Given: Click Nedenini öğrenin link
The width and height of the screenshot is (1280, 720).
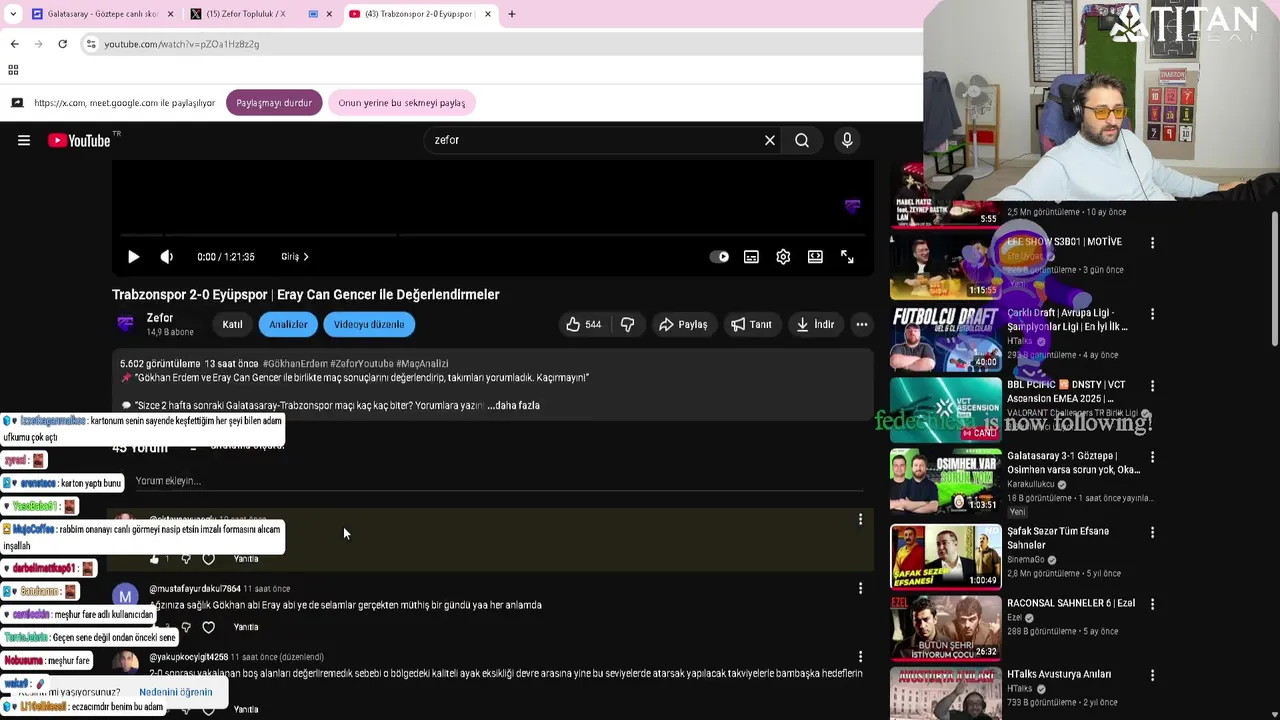Looking at the screenshot, I should pos(176,692).
